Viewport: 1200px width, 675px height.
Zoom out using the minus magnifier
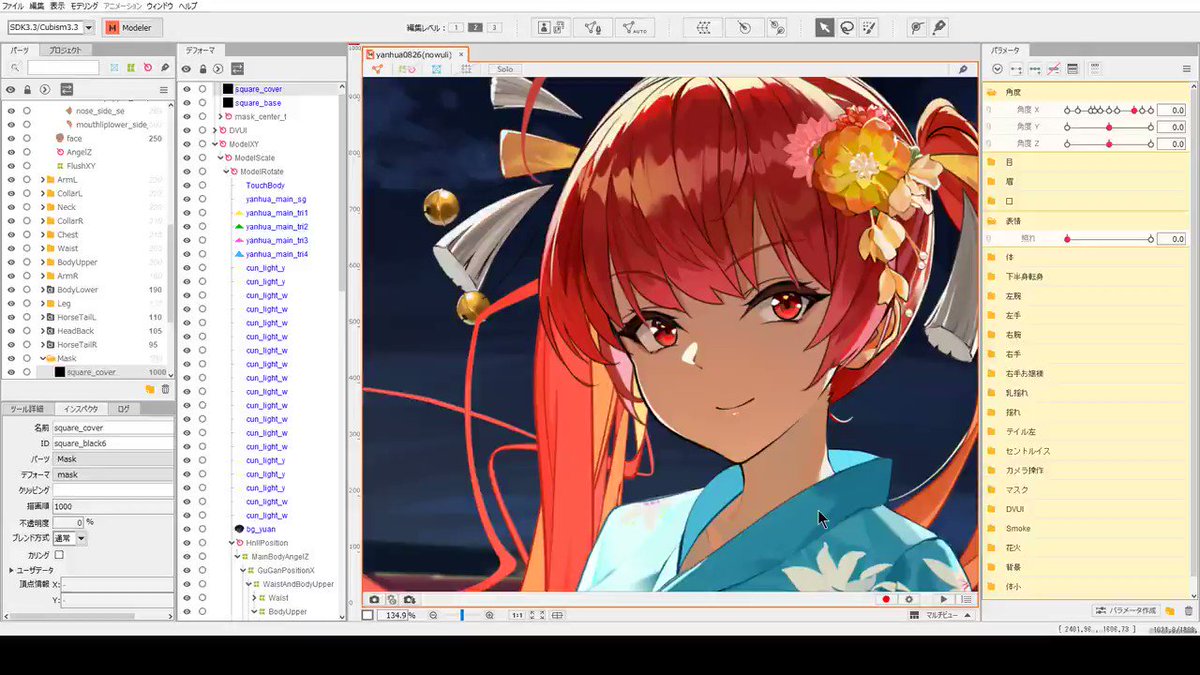434,615
